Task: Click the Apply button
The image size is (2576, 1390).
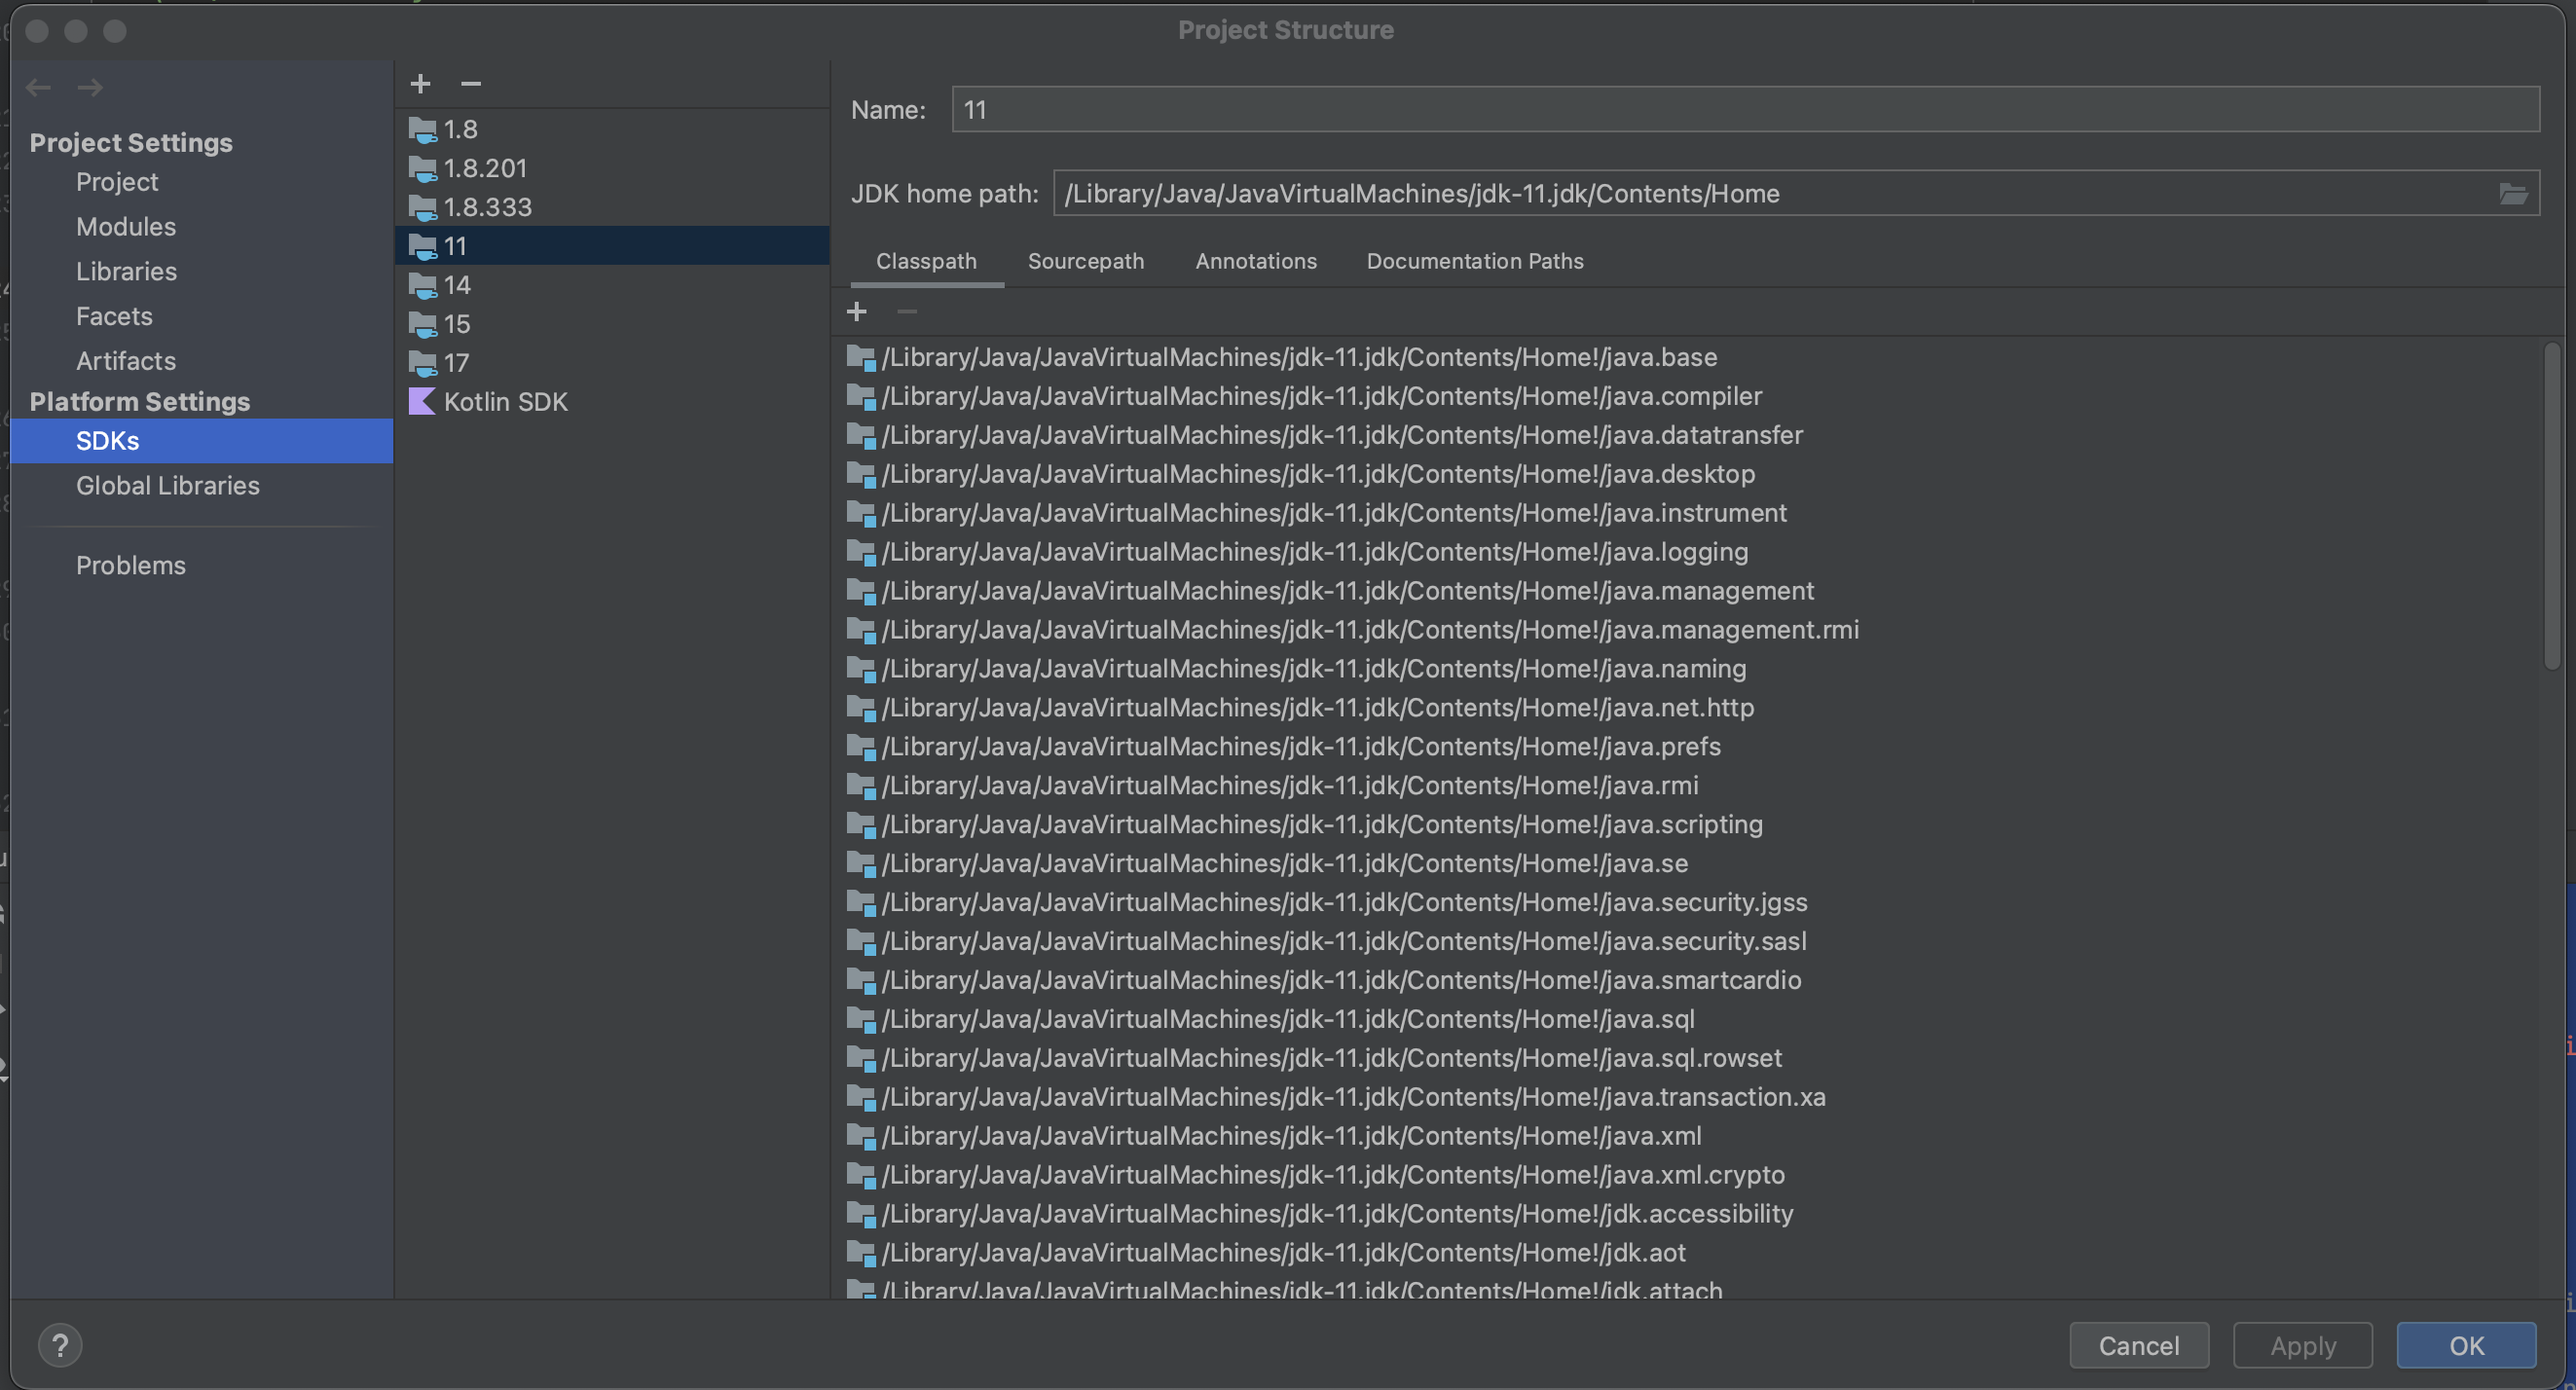Action: (x=2302, y=1345)
